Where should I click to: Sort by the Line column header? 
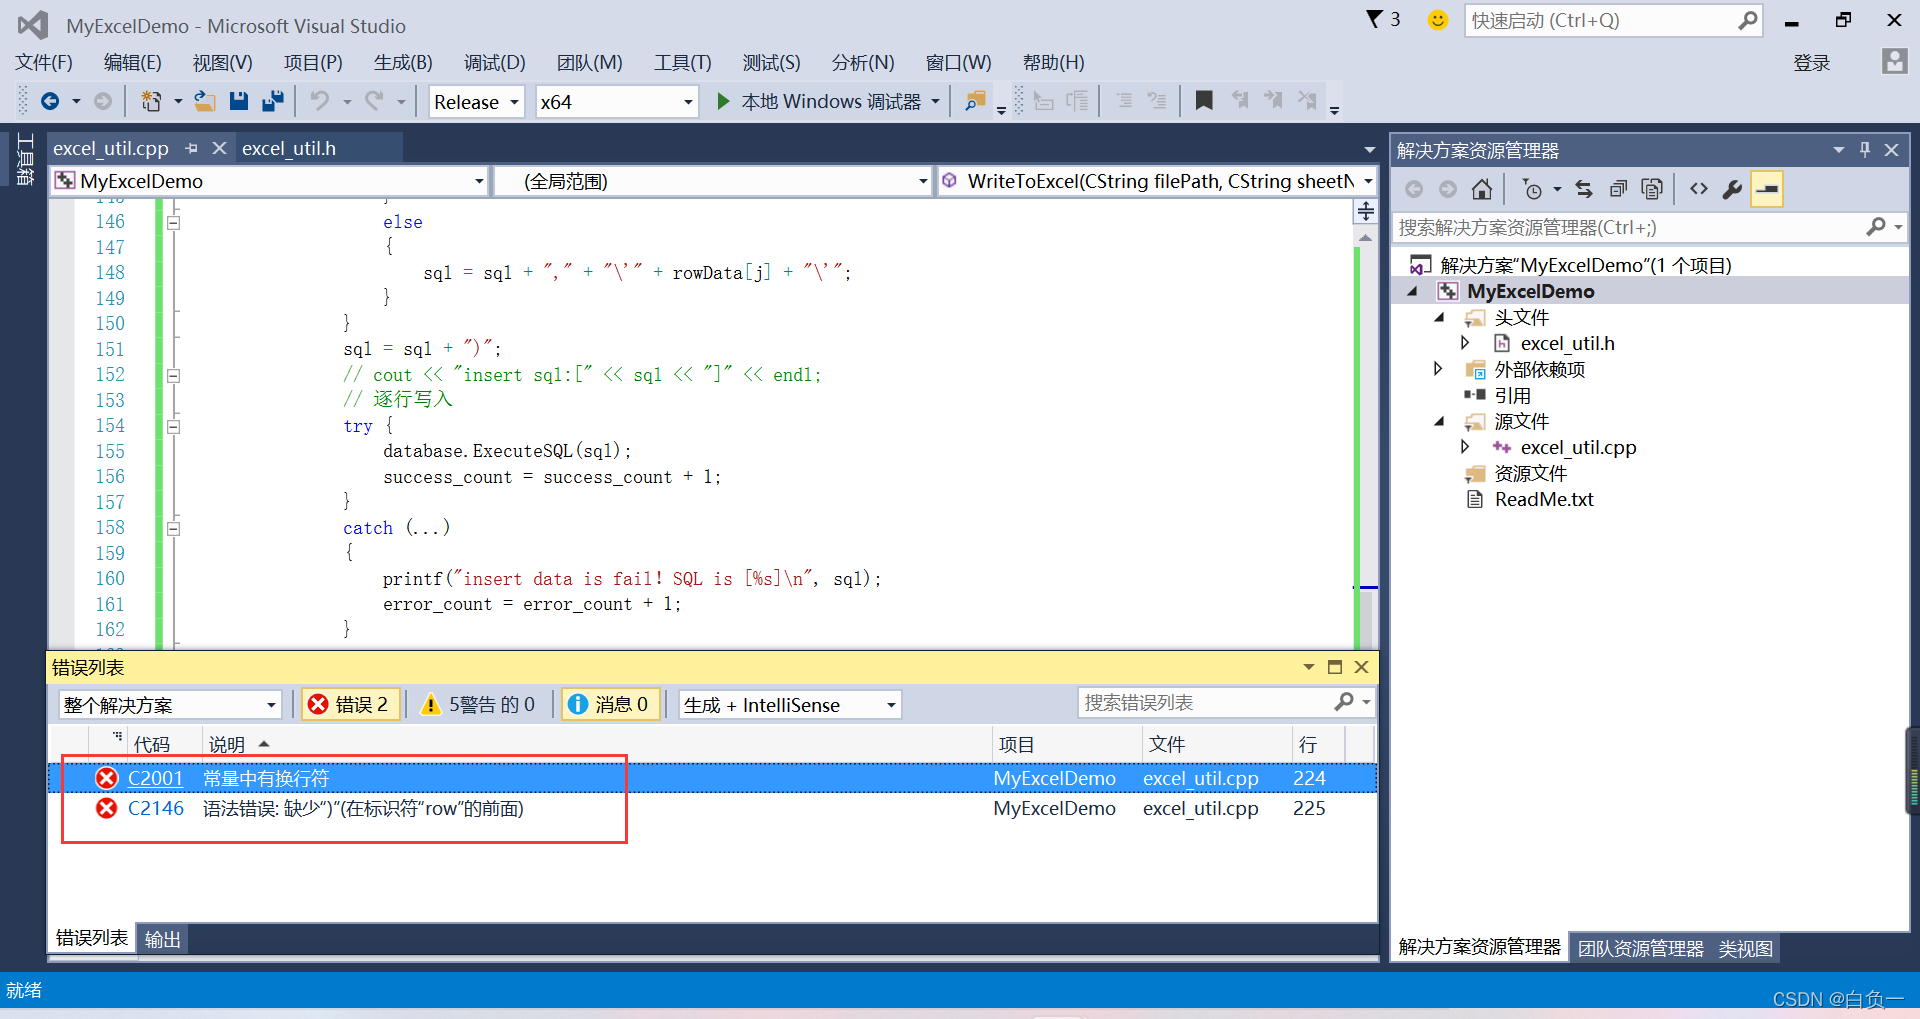coord(1318,744)
